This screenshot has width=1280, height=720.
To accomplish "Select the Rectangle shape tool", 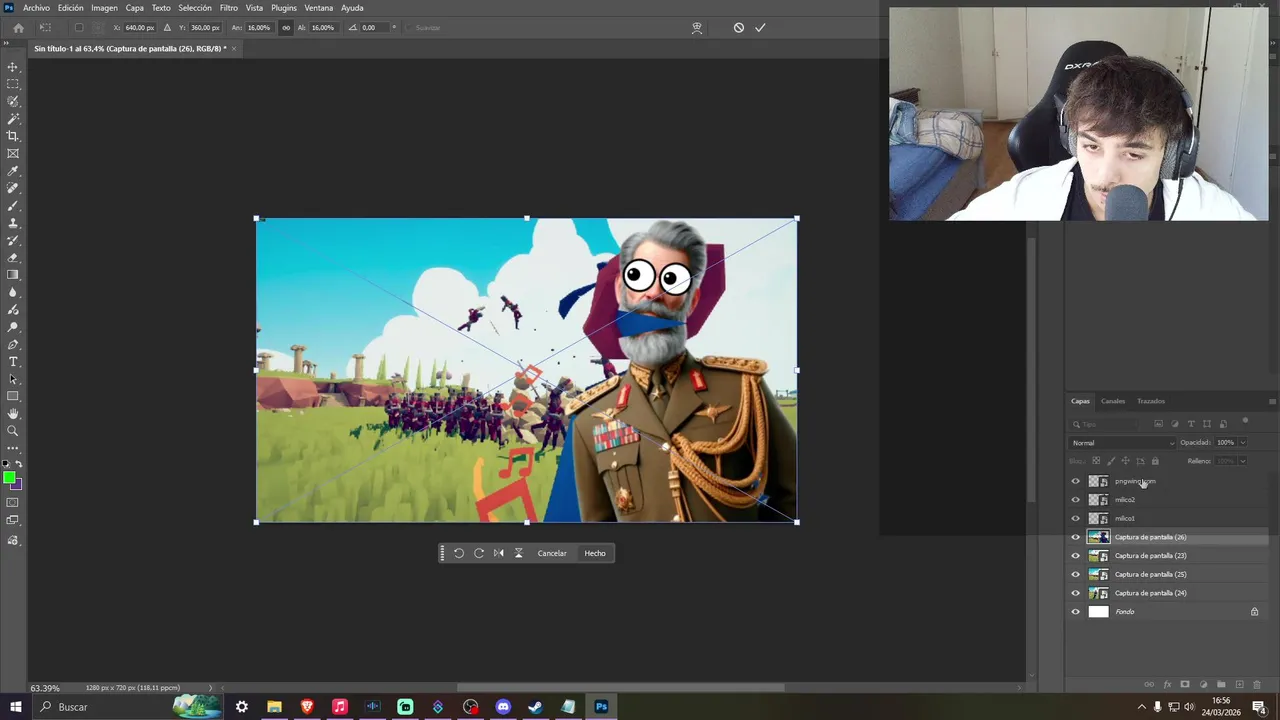I will point(13,396).
